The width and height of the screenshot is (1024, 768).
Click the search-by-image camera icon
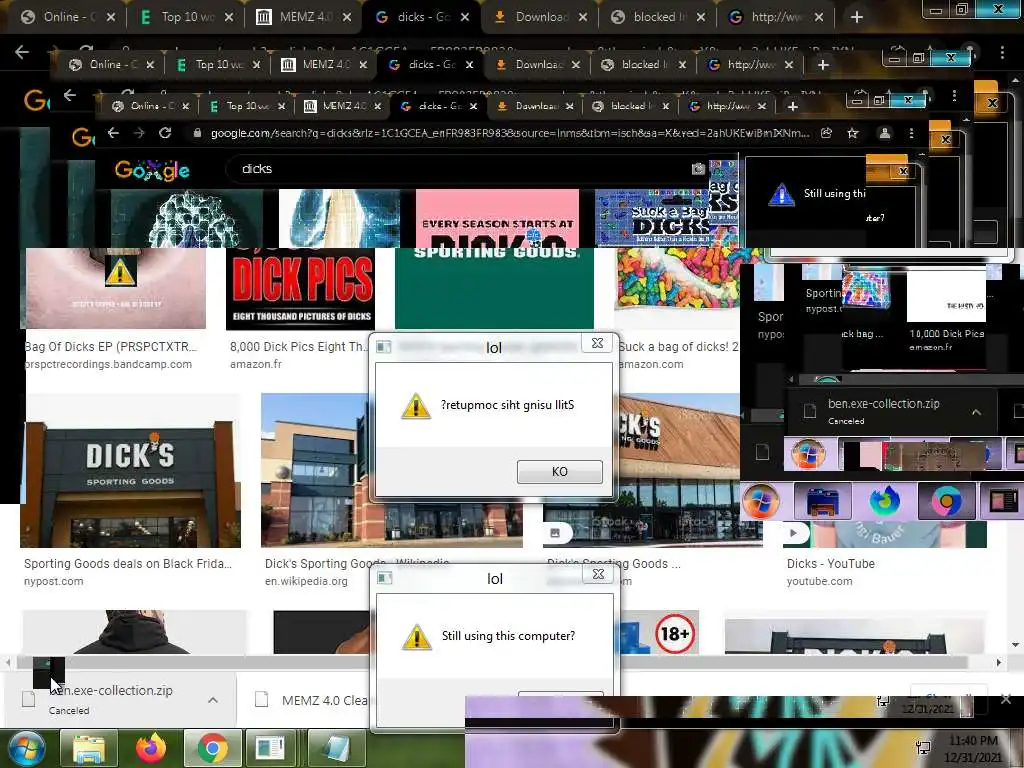[698, 169]
